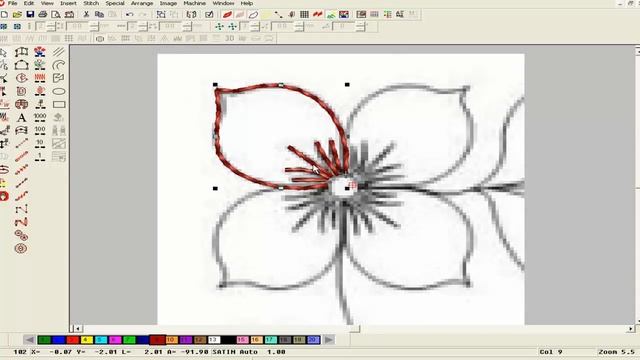Screen dimensions: 640x360
Task: Open the Help menu
Action: [x=247, y=3]
